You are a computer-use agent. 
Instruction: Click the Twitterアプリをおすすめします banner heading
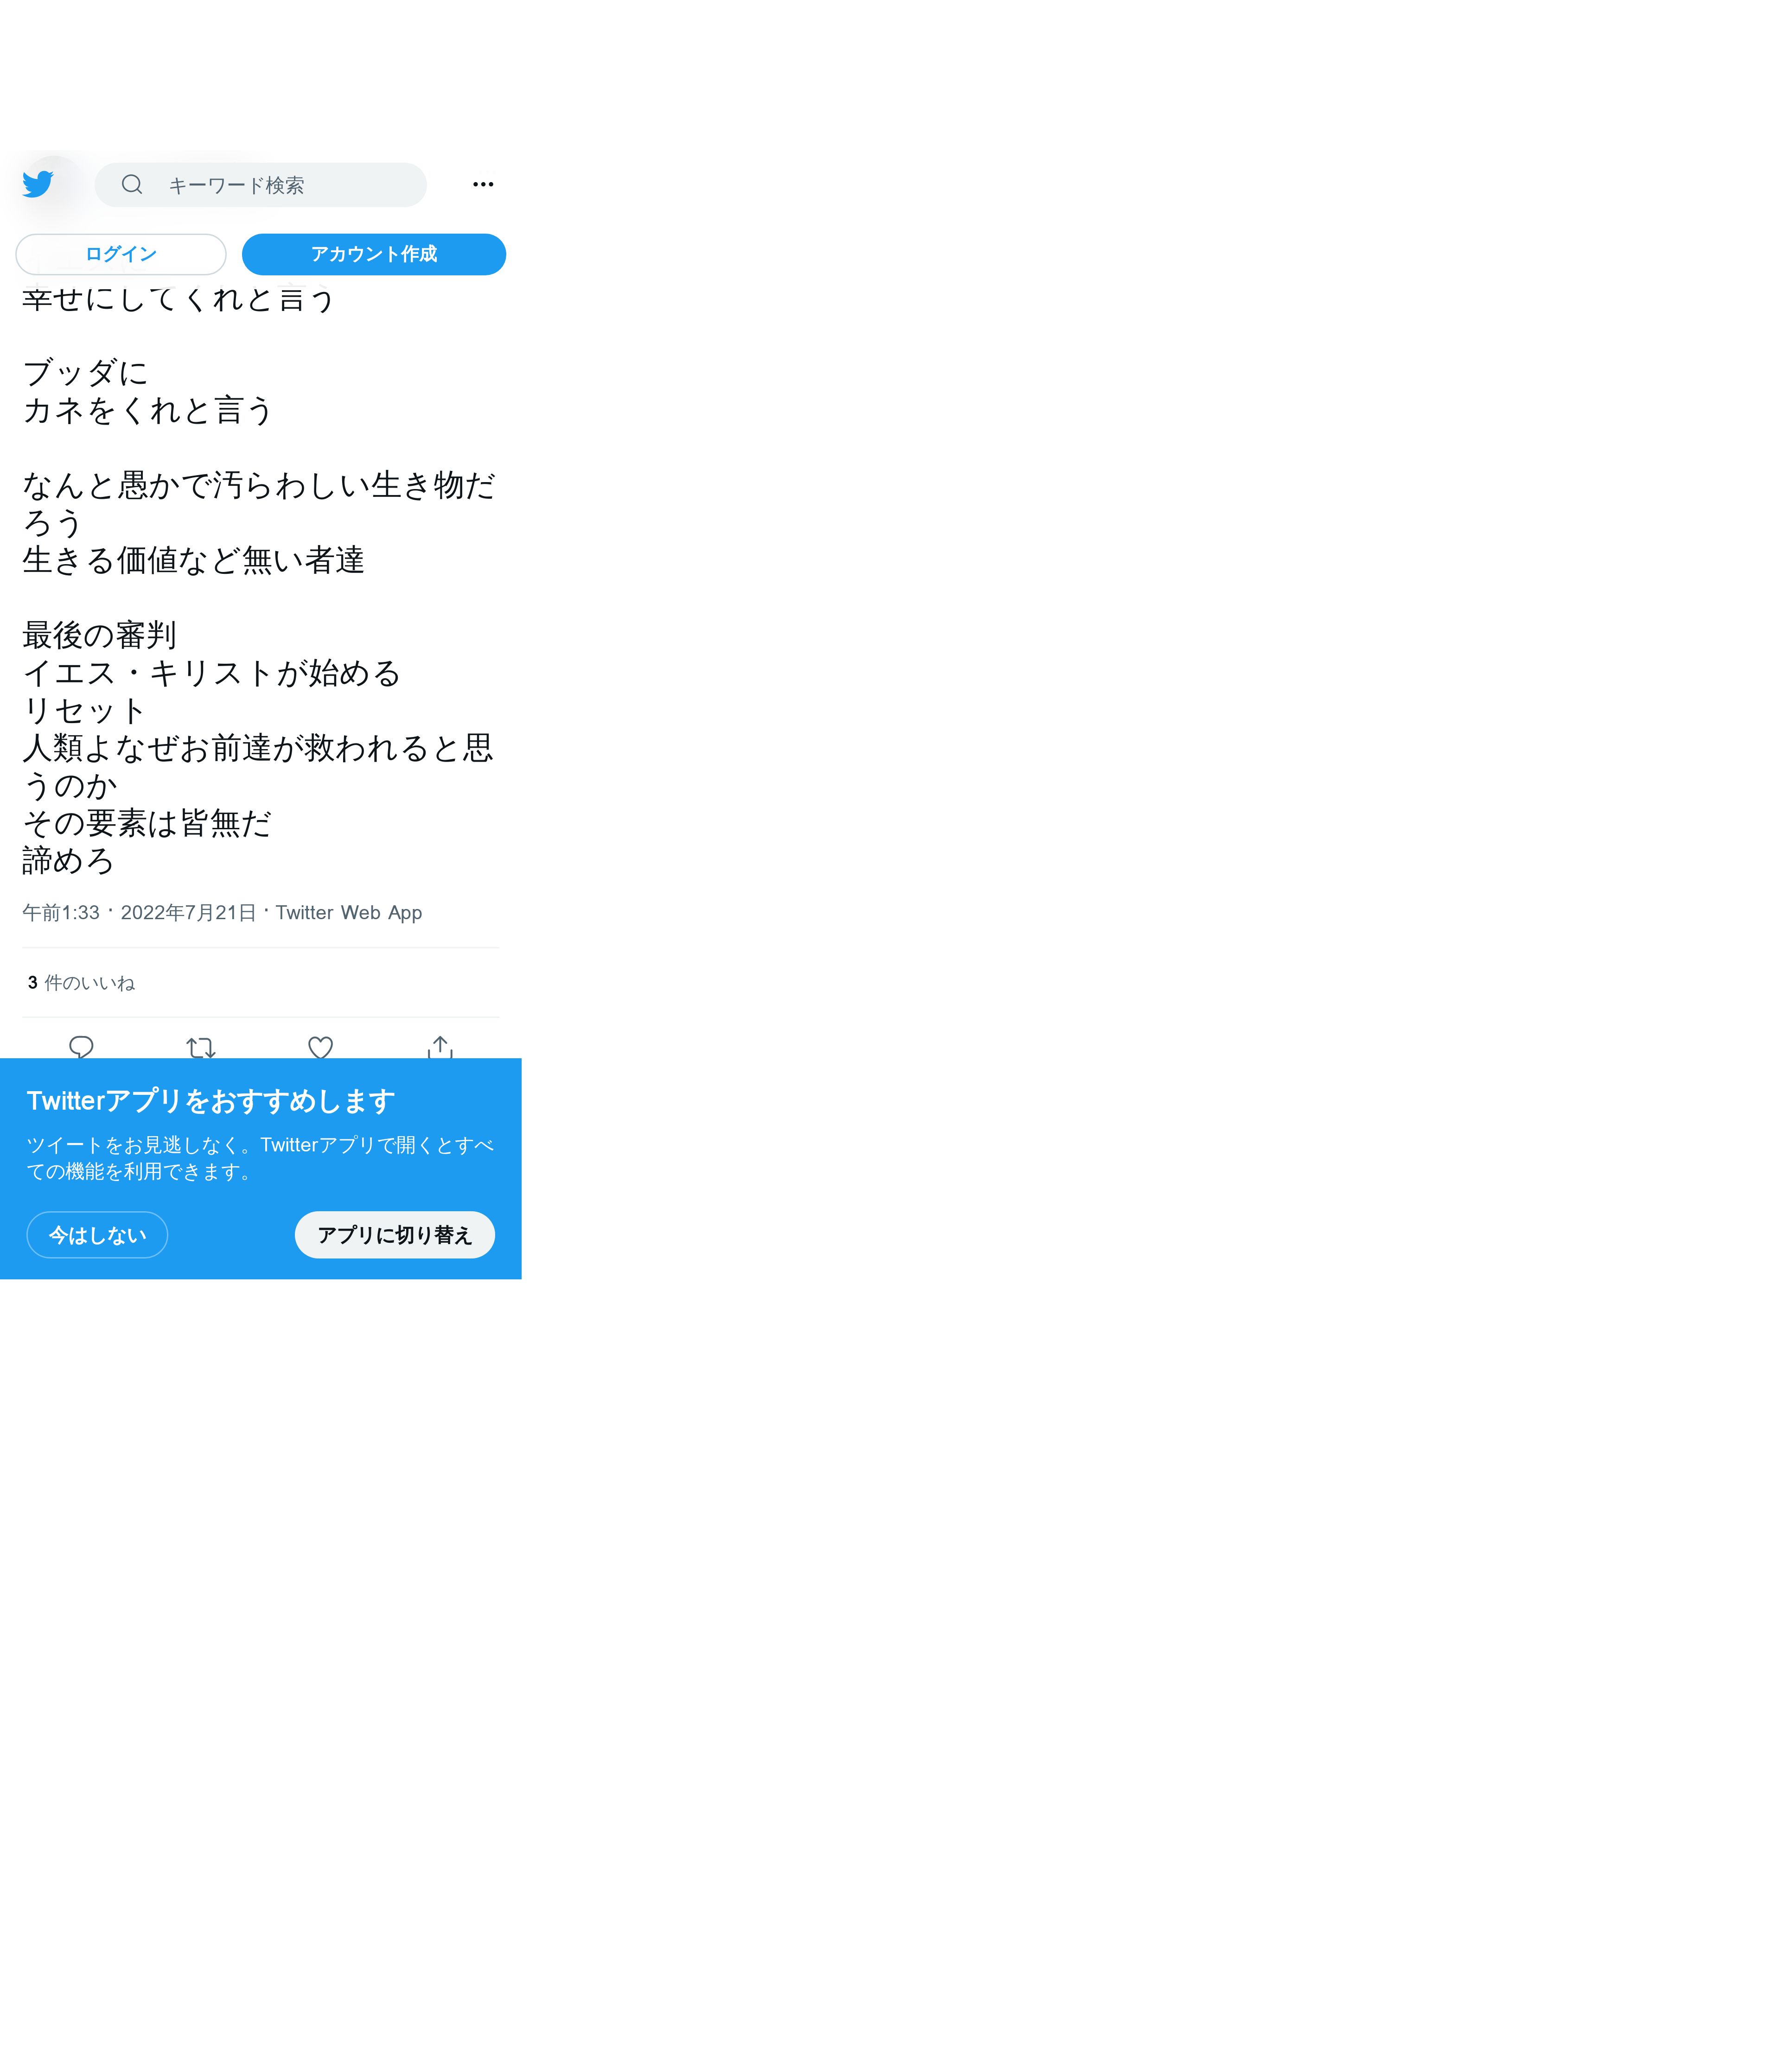tap(210, 1101)
